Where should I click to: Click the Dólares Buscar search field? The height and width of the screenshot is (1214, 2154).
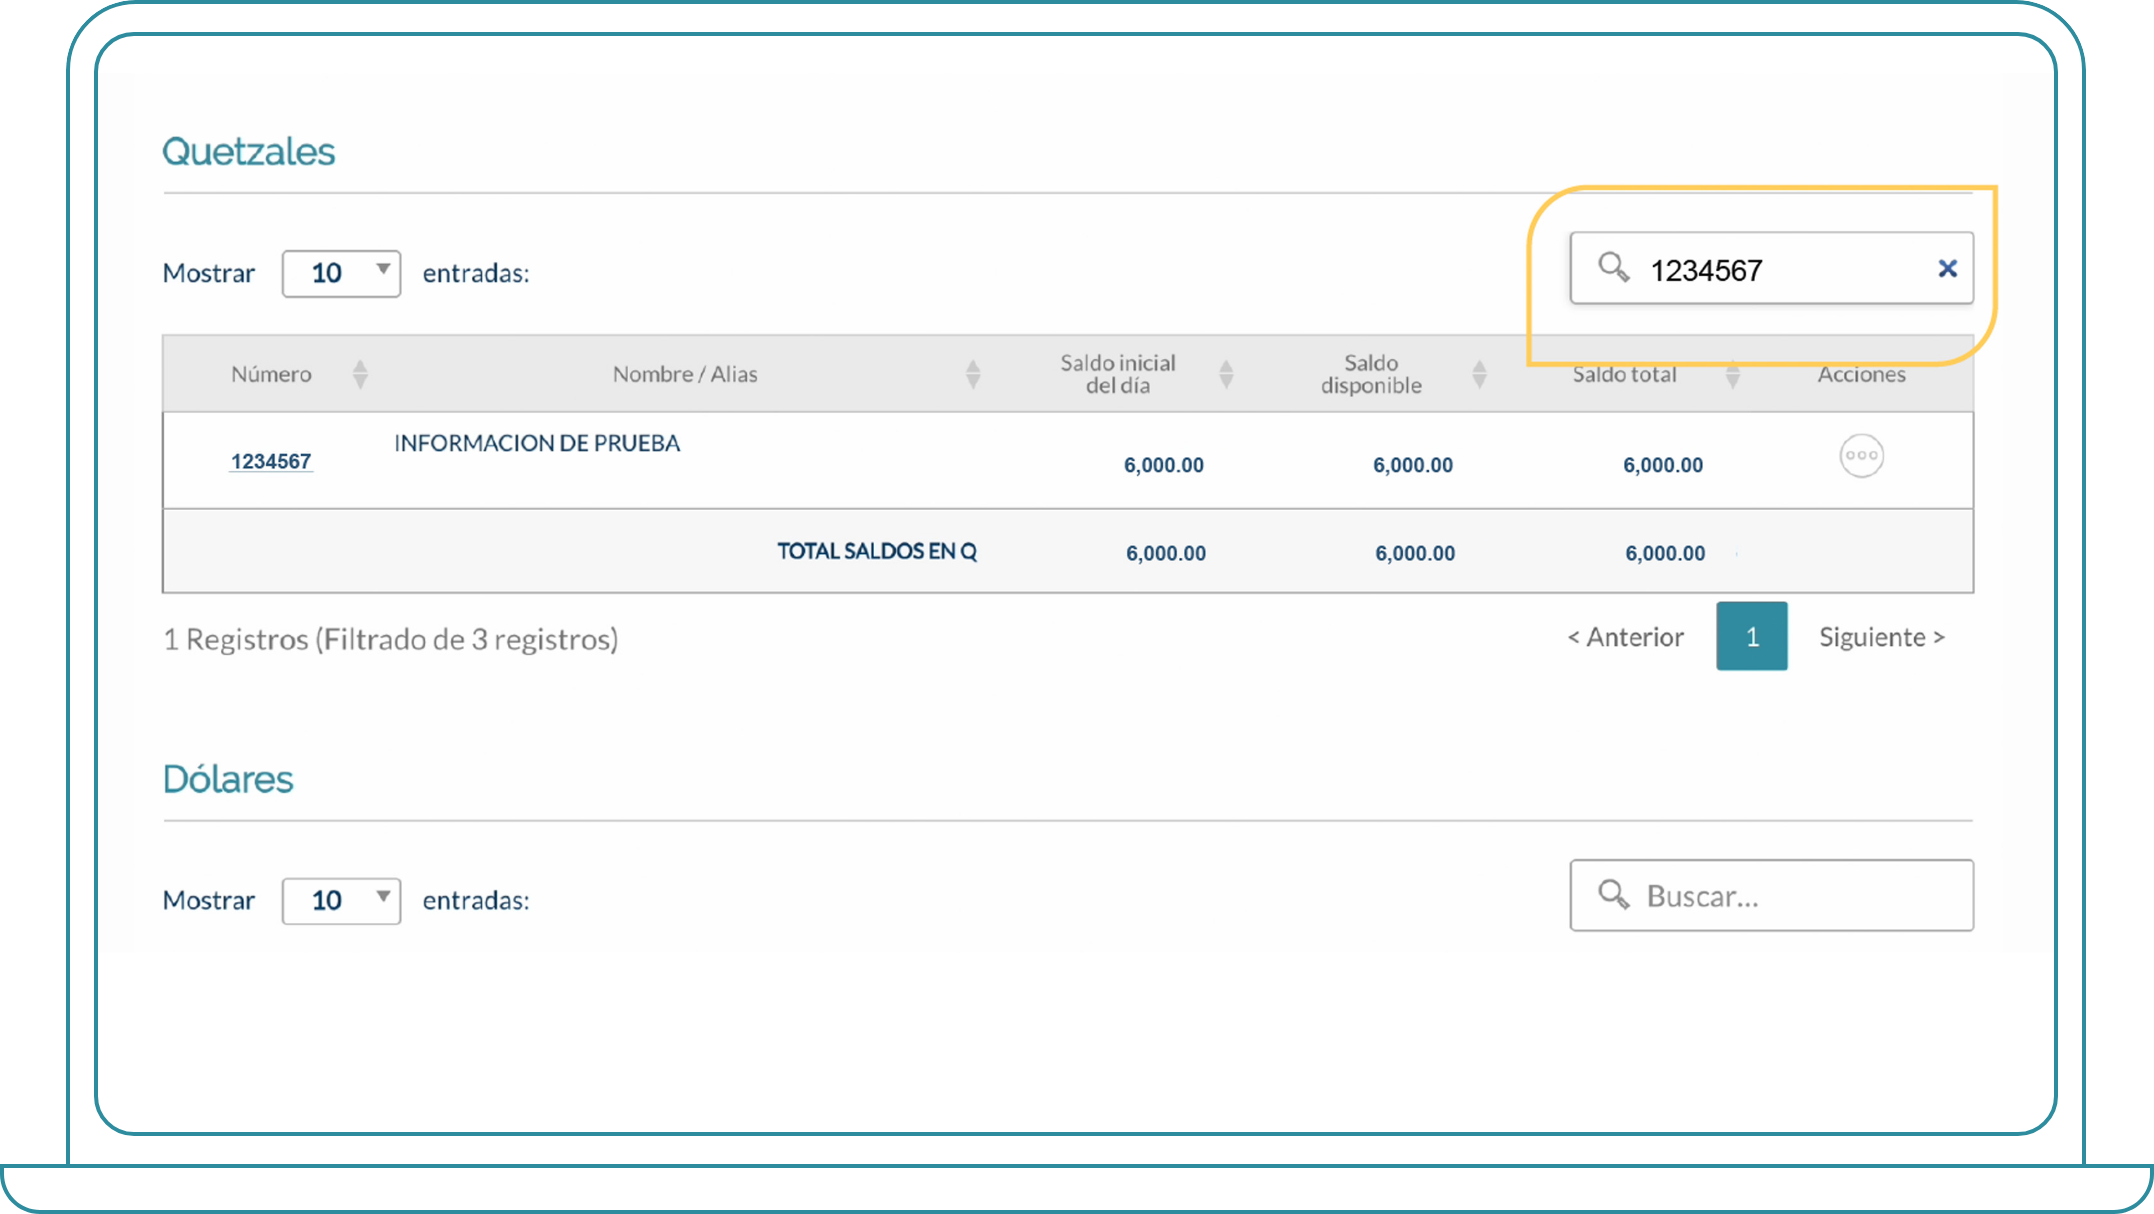[x=1772, y=895]
